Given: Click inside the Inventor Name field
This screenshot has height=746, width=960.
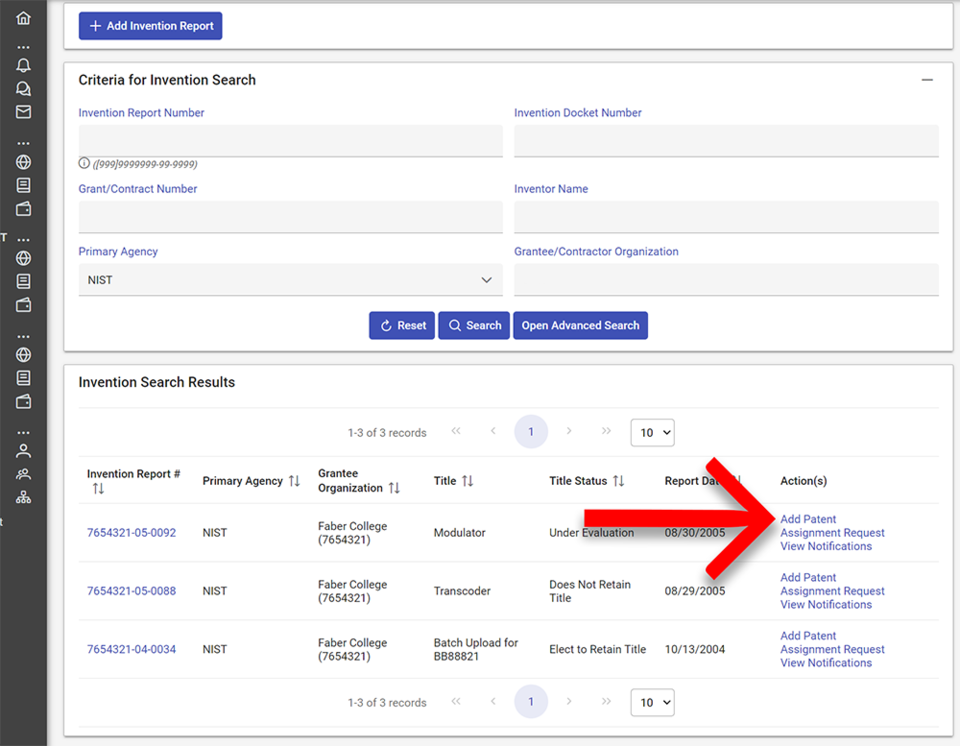Looking at the screenshot, I should 725,217.
